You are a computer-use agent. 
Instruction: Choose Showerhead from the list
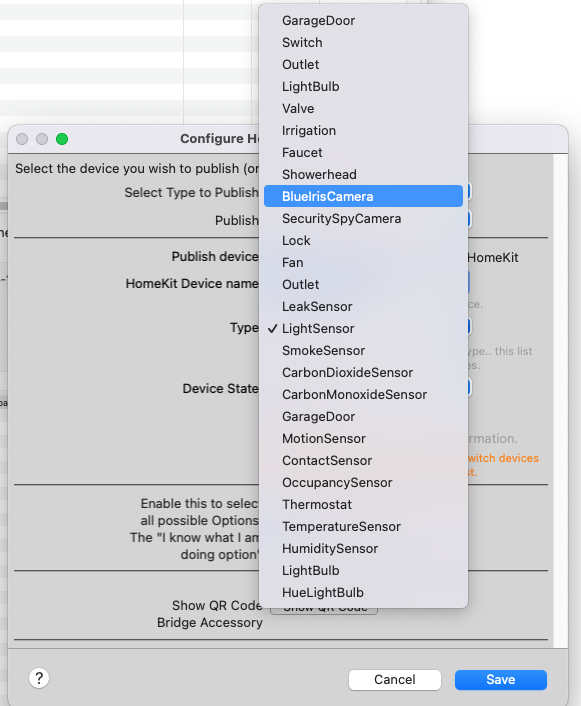click(363, 174)
